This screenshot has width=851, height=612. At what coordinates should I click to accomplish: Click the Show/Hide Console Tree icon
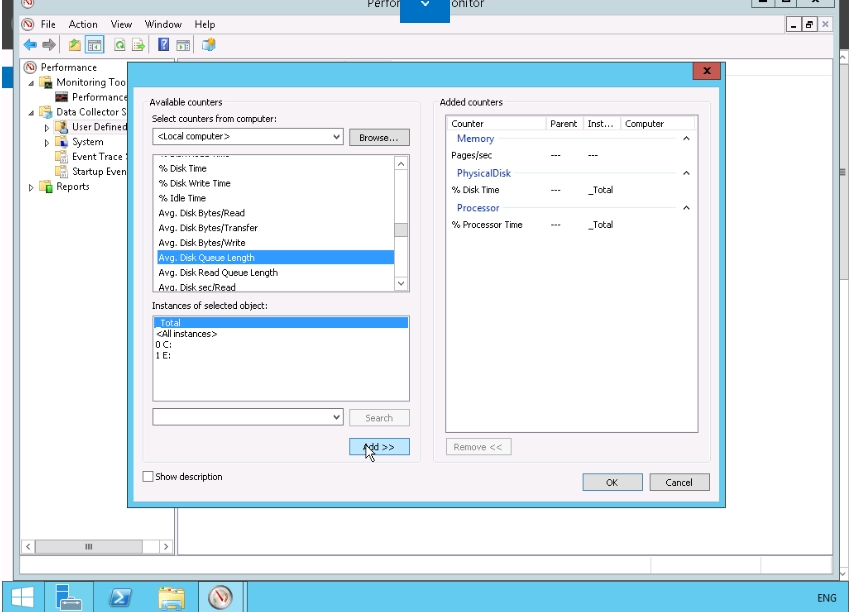pos(95,45)
